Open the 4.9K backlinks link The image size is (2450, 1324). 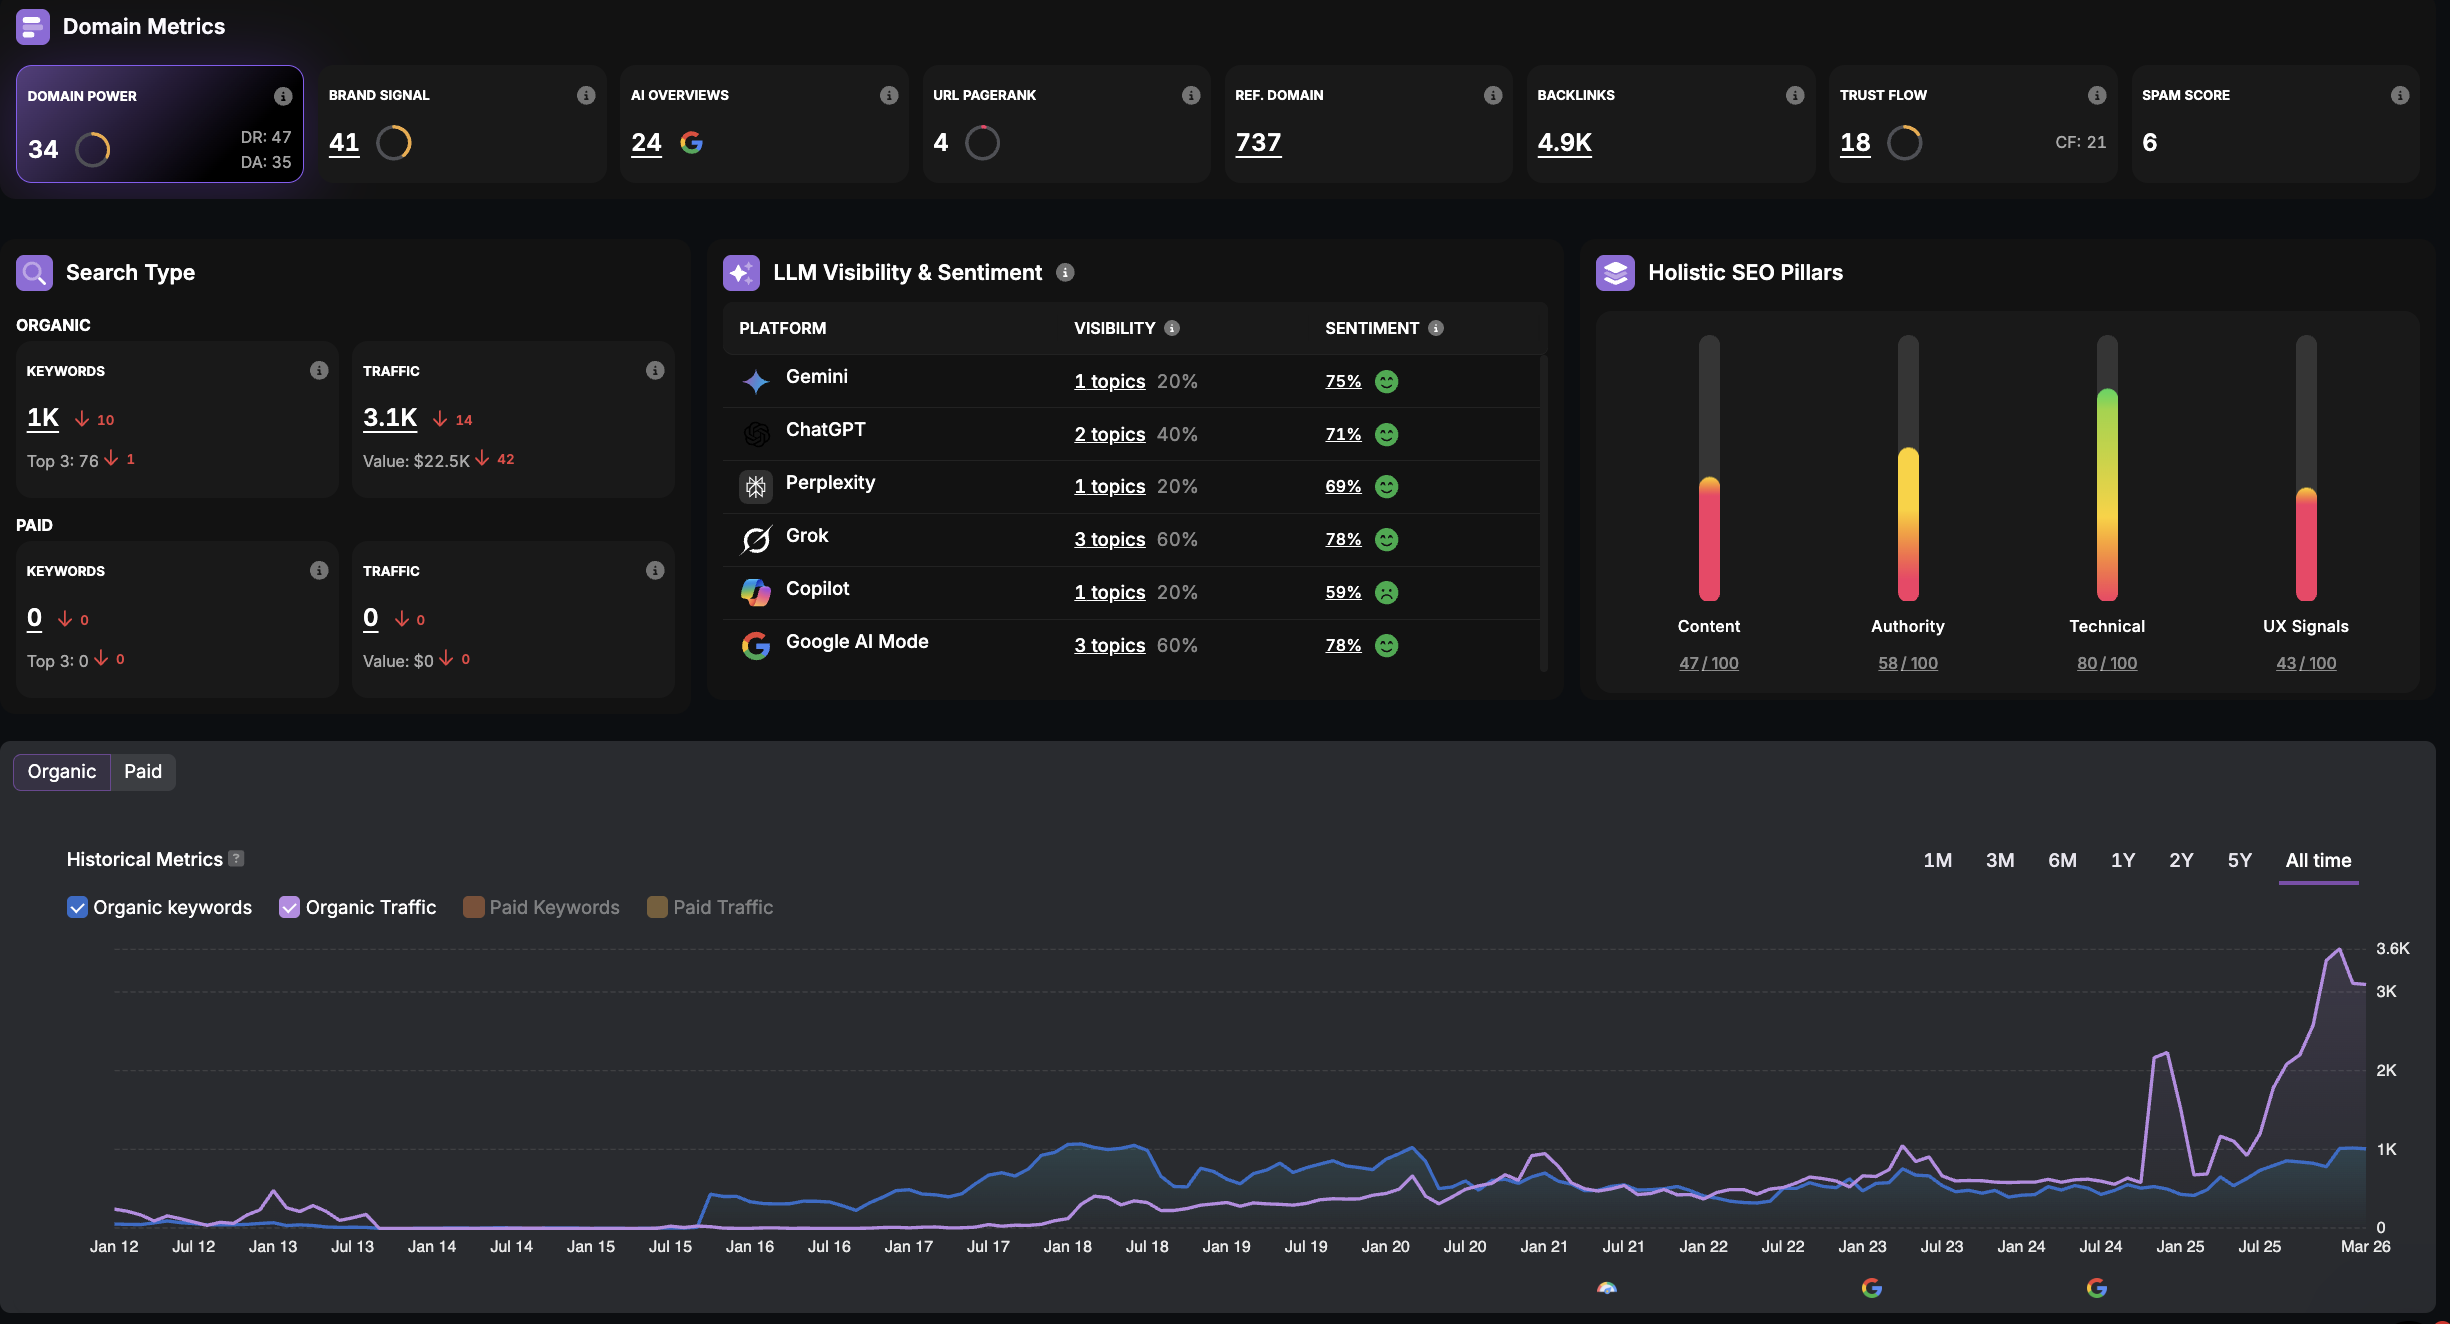click(1564, 143)
